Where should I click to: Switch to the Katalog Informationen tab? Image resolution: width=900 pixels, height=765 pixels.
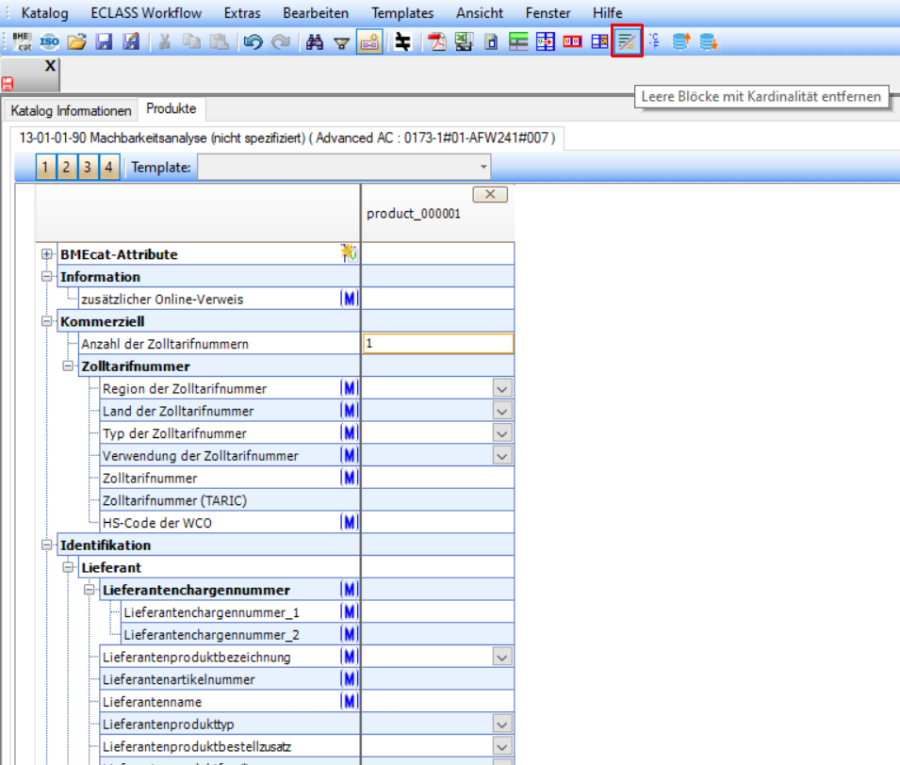coord(71,110)
